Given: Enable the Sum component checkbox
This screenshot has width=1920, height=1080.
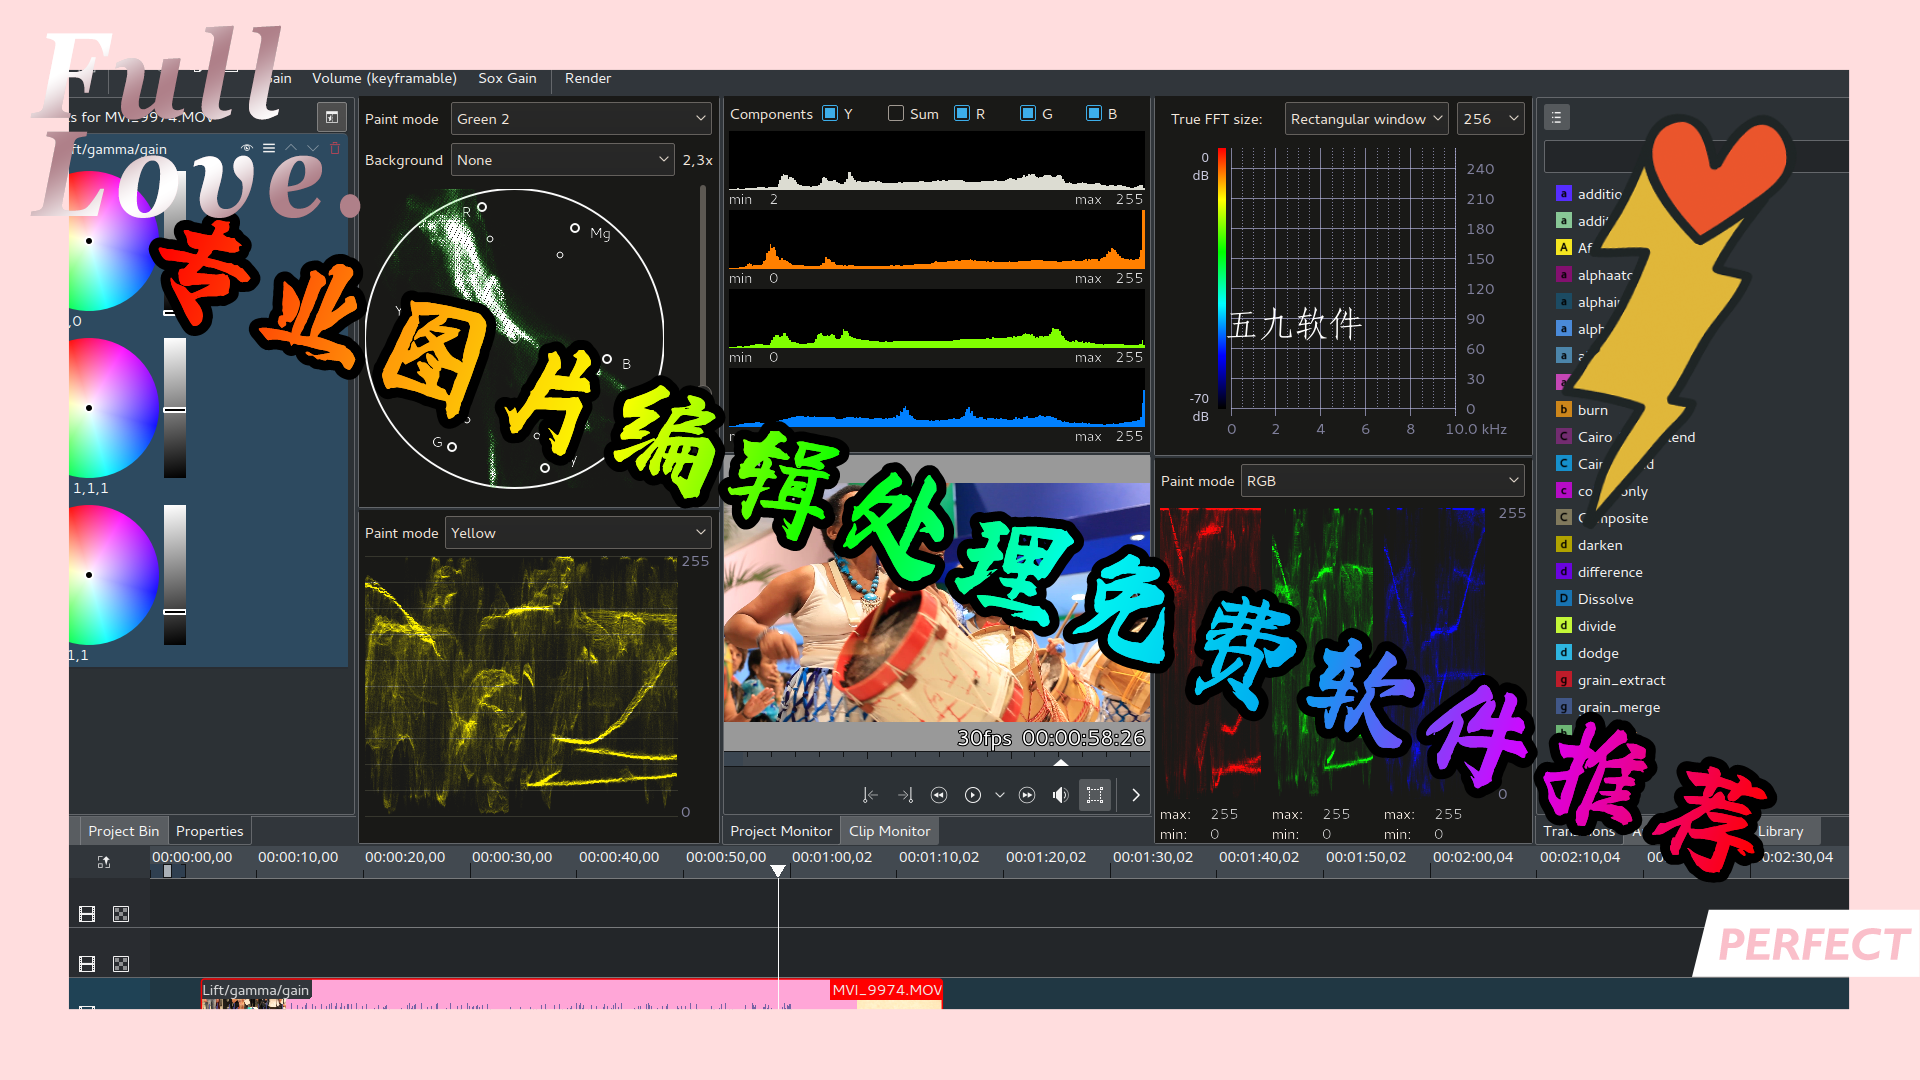Looking at the screenshot, I should [896, 114].
